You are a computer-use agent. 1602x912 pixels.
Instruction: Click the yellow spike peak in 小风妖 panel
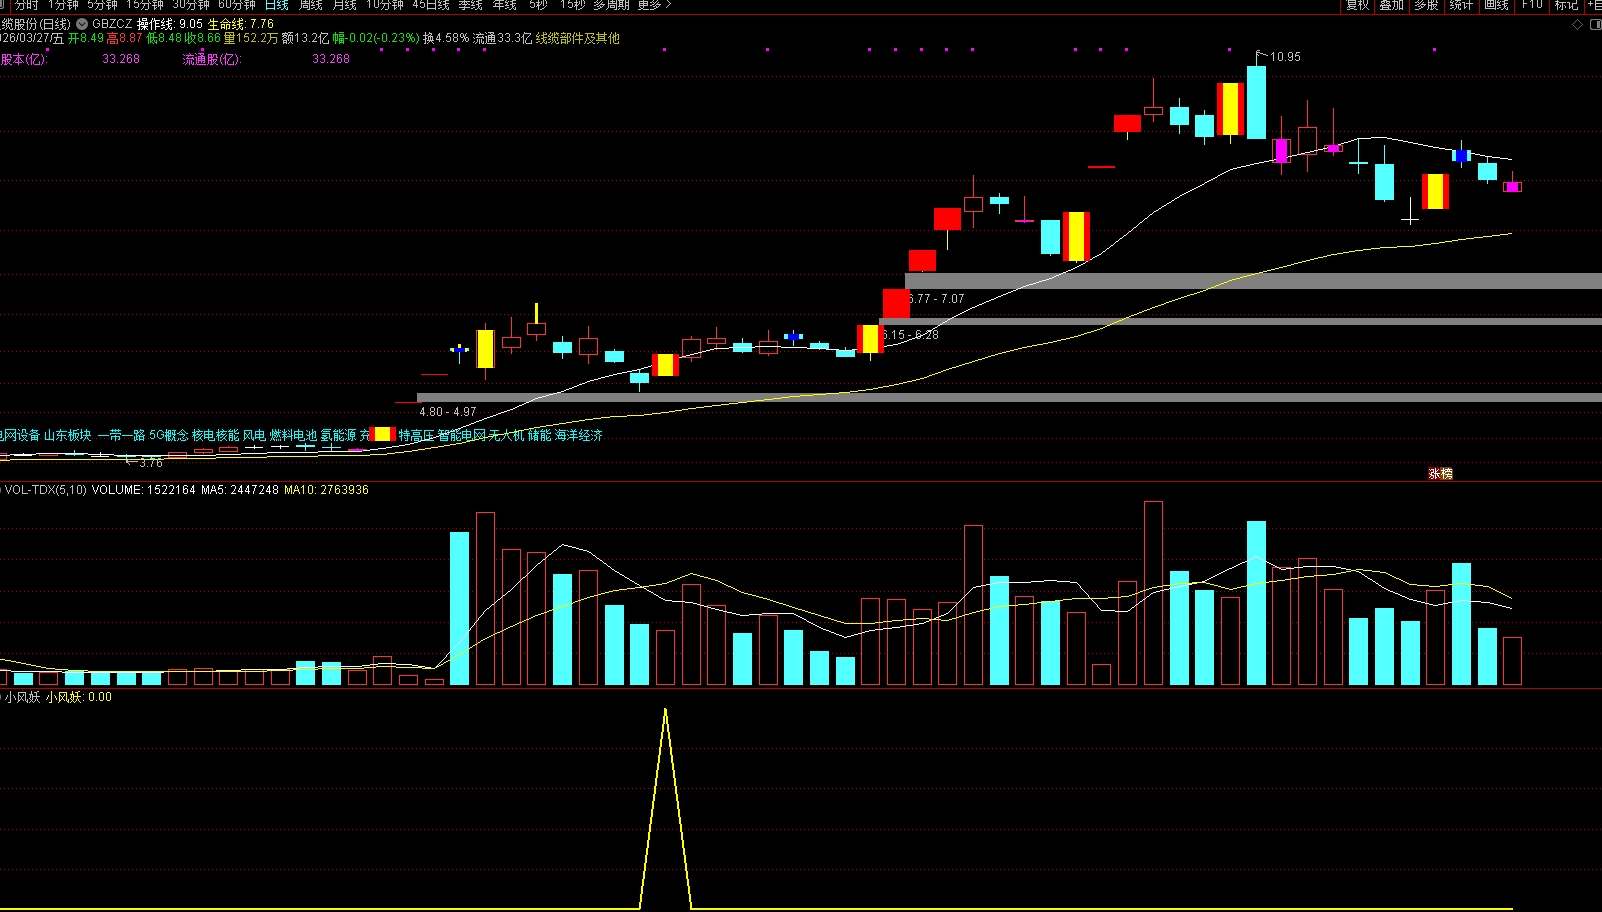[665, 710]
